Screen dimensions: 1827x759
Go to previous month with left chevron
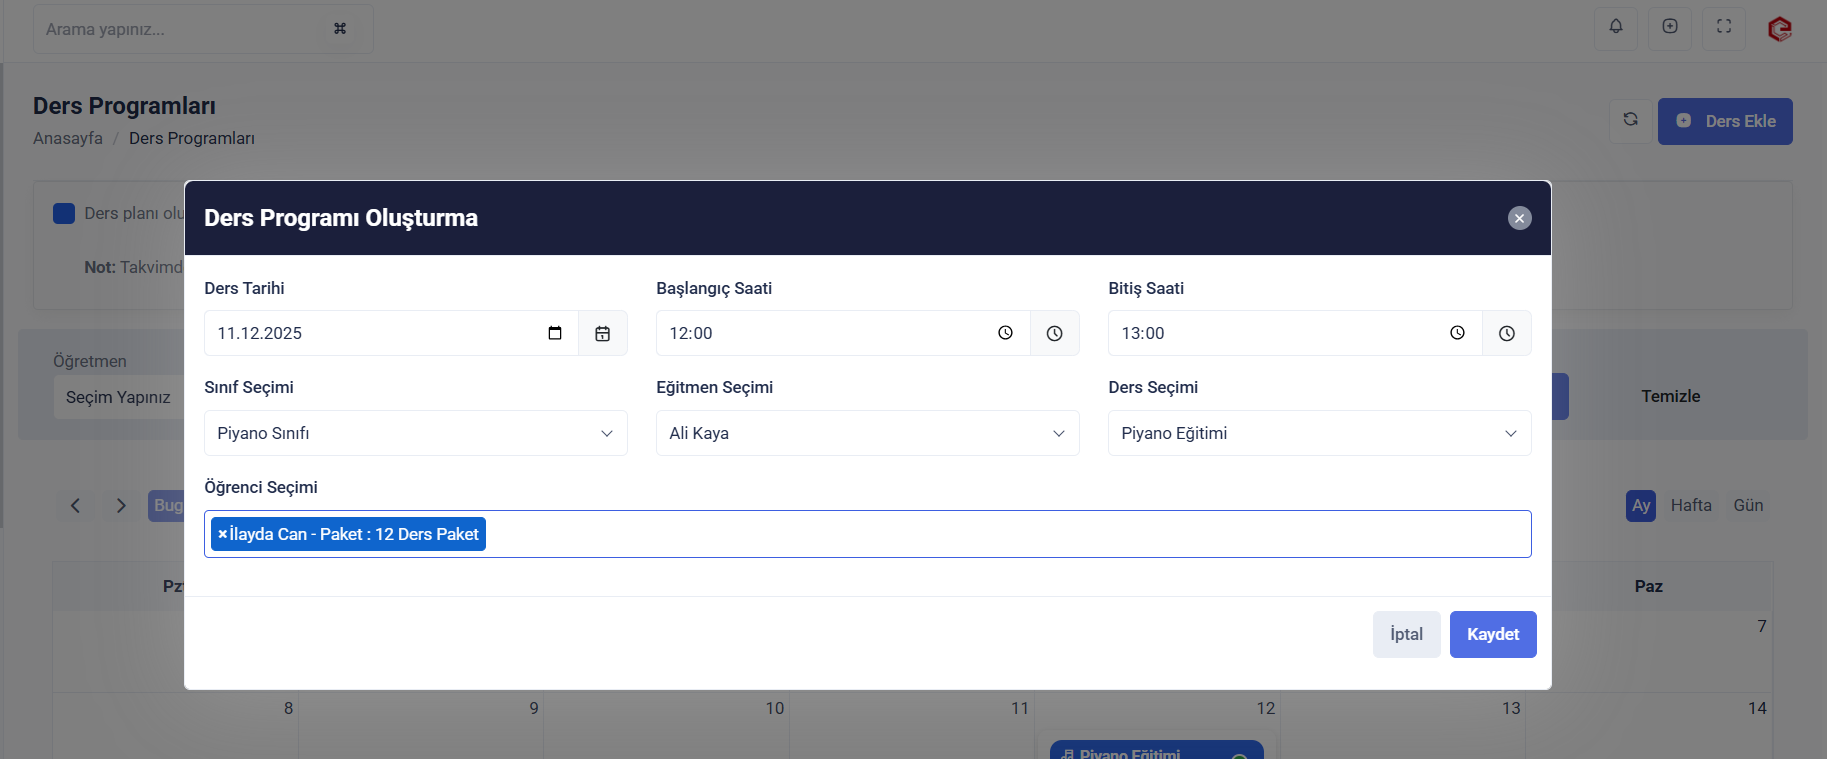[76, 506]
